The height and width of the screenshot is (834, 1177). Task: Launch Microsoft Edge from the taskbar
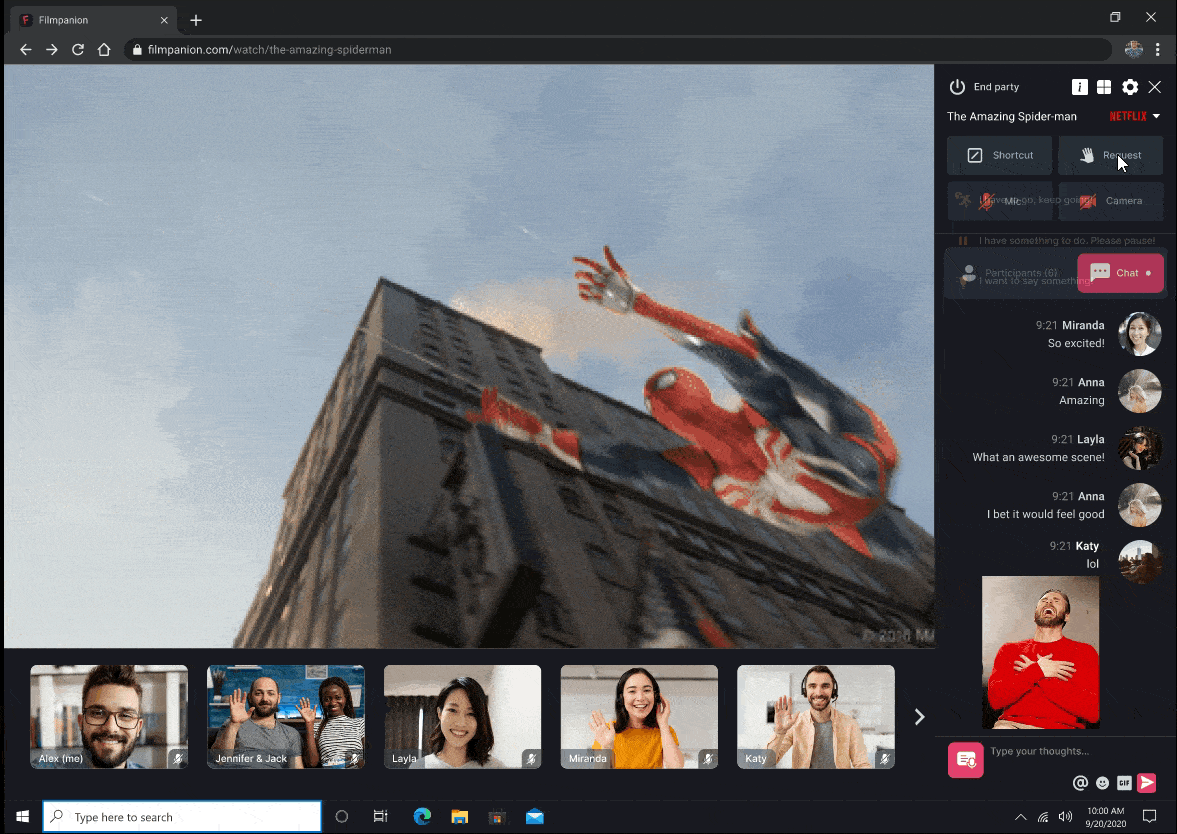pos(422,816)
